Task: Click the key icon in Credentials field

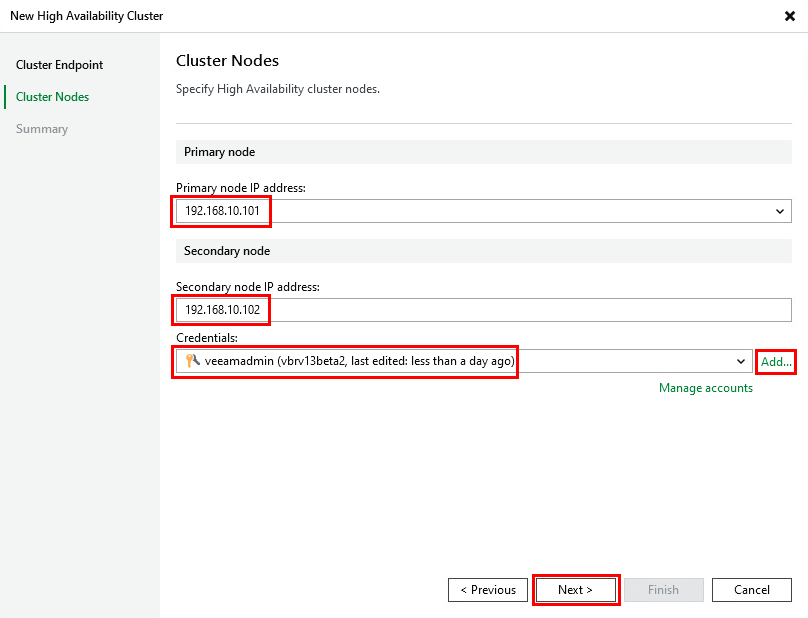Action: [193, 361]
